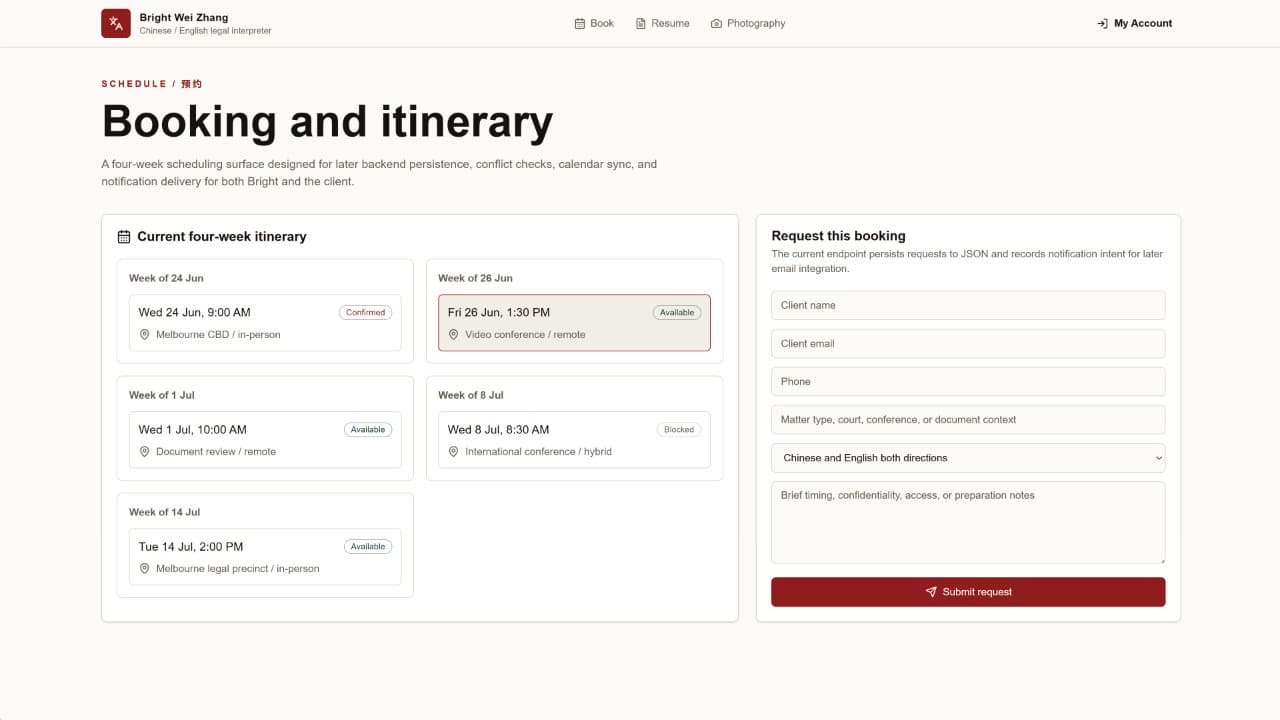Click the Video conference / remote text
The height and width of the screenshot is (720, 1280).
click(x=525, y=335)
